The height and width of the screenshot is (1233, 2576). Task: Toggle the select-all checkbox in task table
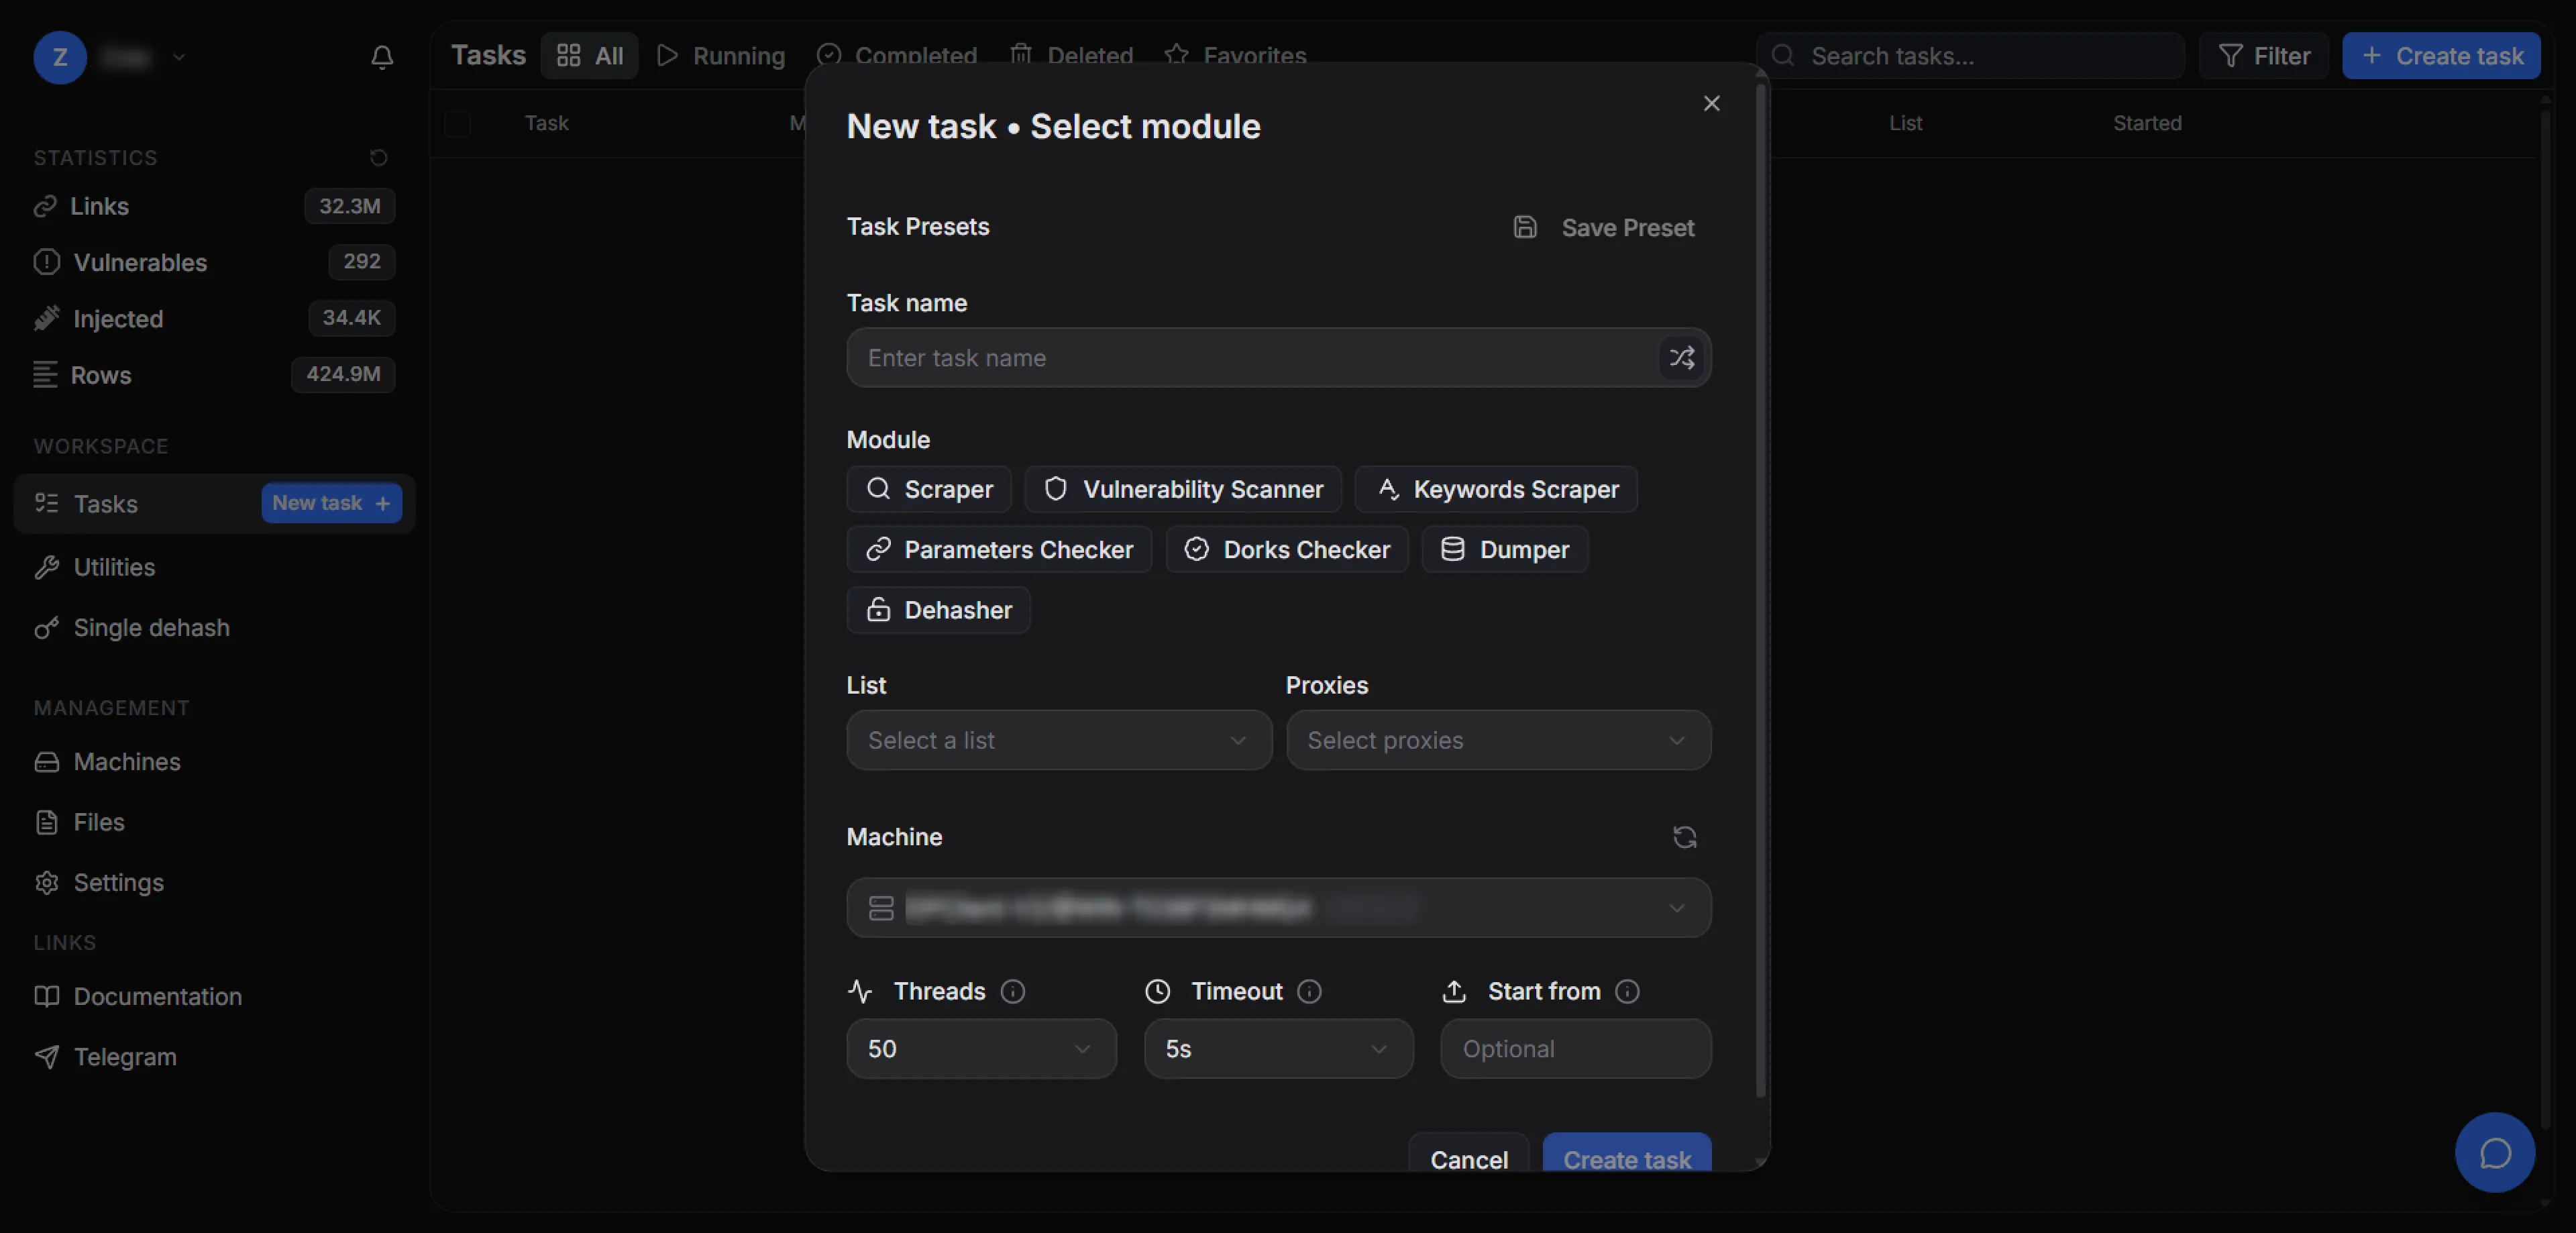(457, 124)
